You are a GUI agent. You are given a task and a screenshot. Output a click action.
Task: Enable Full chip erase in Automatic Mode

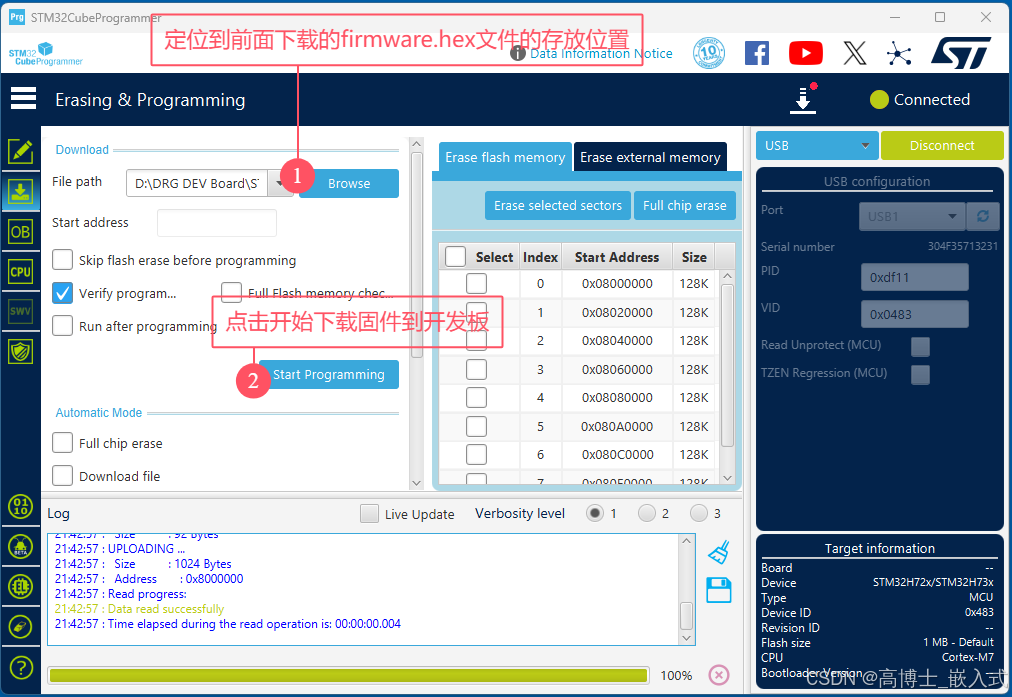(62, 443)
